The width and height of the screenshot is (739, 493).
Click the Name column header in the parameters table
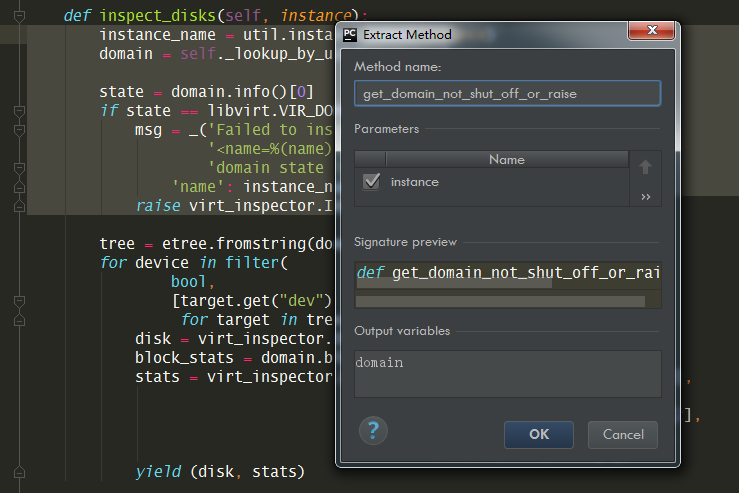(506, 159)
